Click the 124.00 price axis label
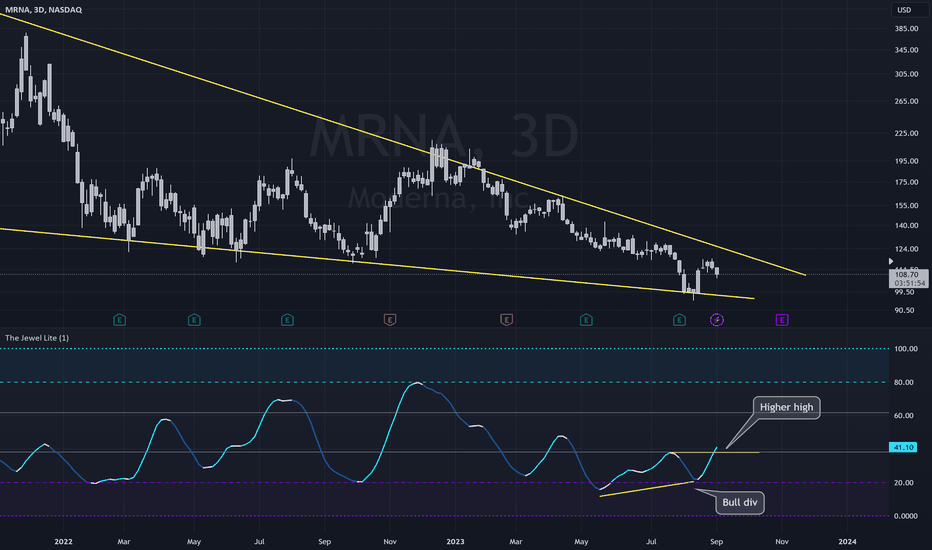Viewport: 932px width, 550px height. click(x=906, y=250)
